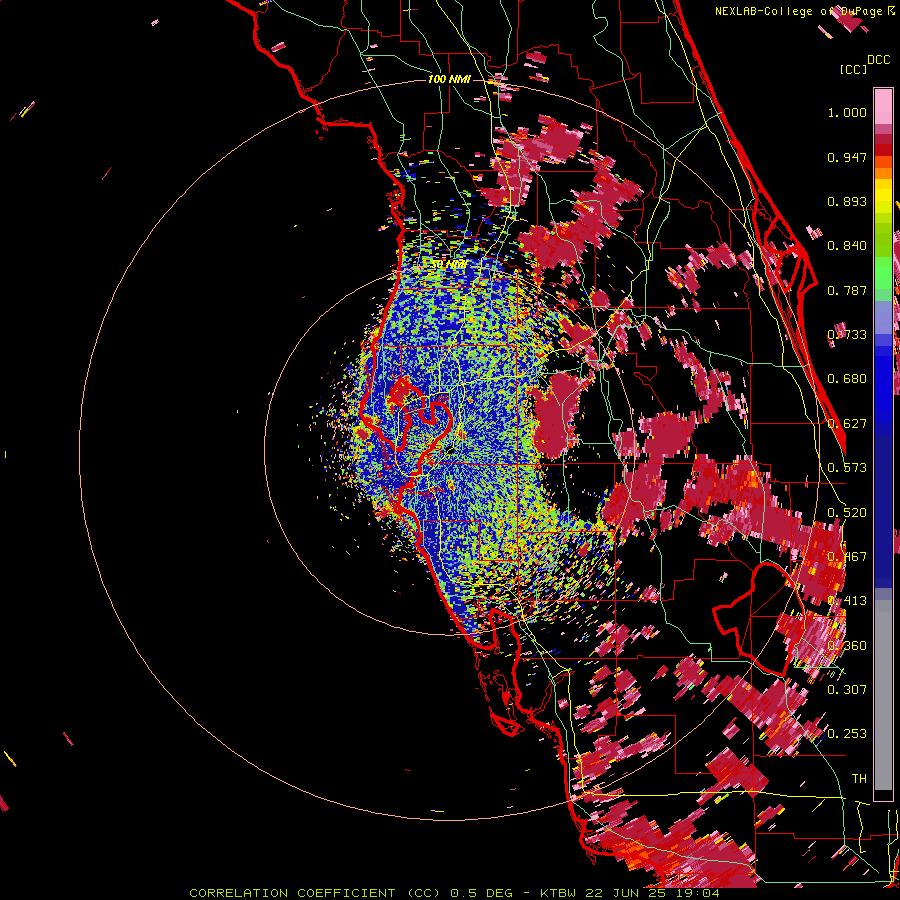Select the 0.840 scale value
The width and height of the screenshot is (900, 900).
847,246
